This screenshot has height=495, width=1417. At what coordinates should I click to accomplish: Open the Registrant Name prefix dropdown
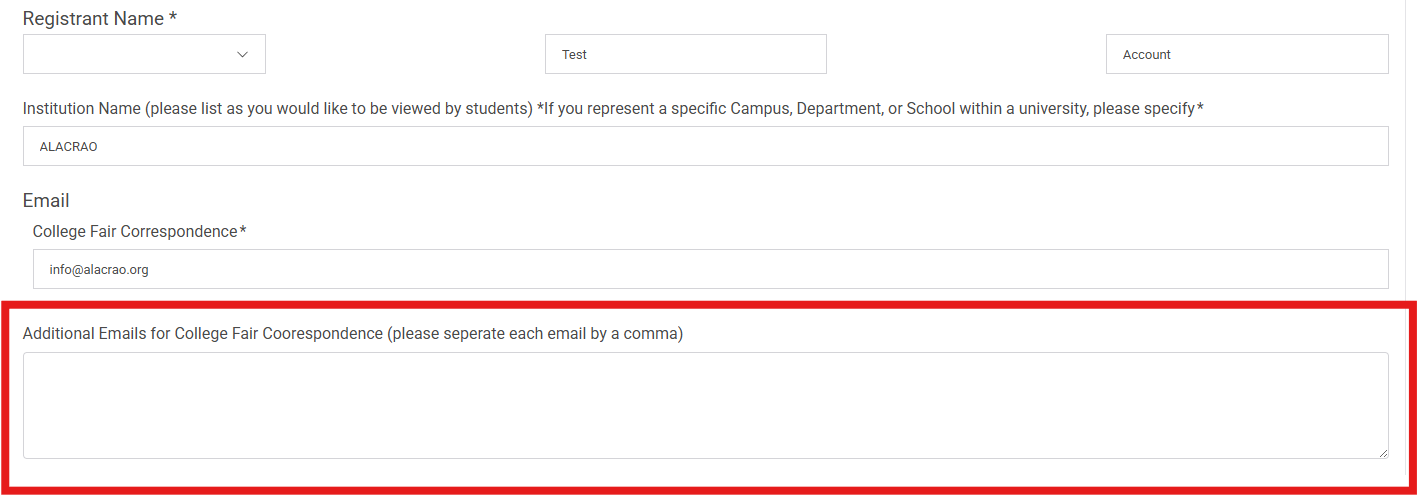pos(144,54)
